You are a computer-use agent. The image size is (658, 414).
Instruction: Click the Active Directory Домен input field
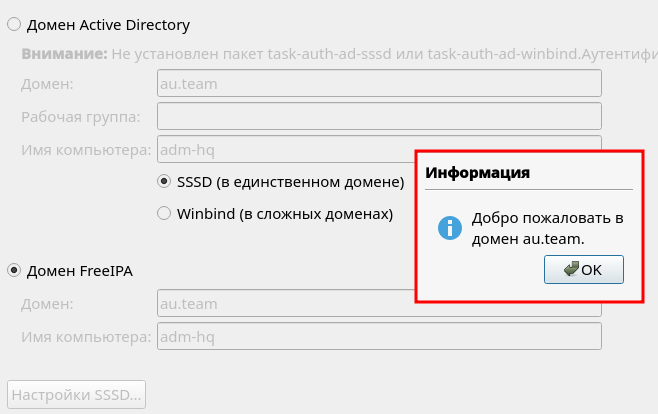pos(379,84)
